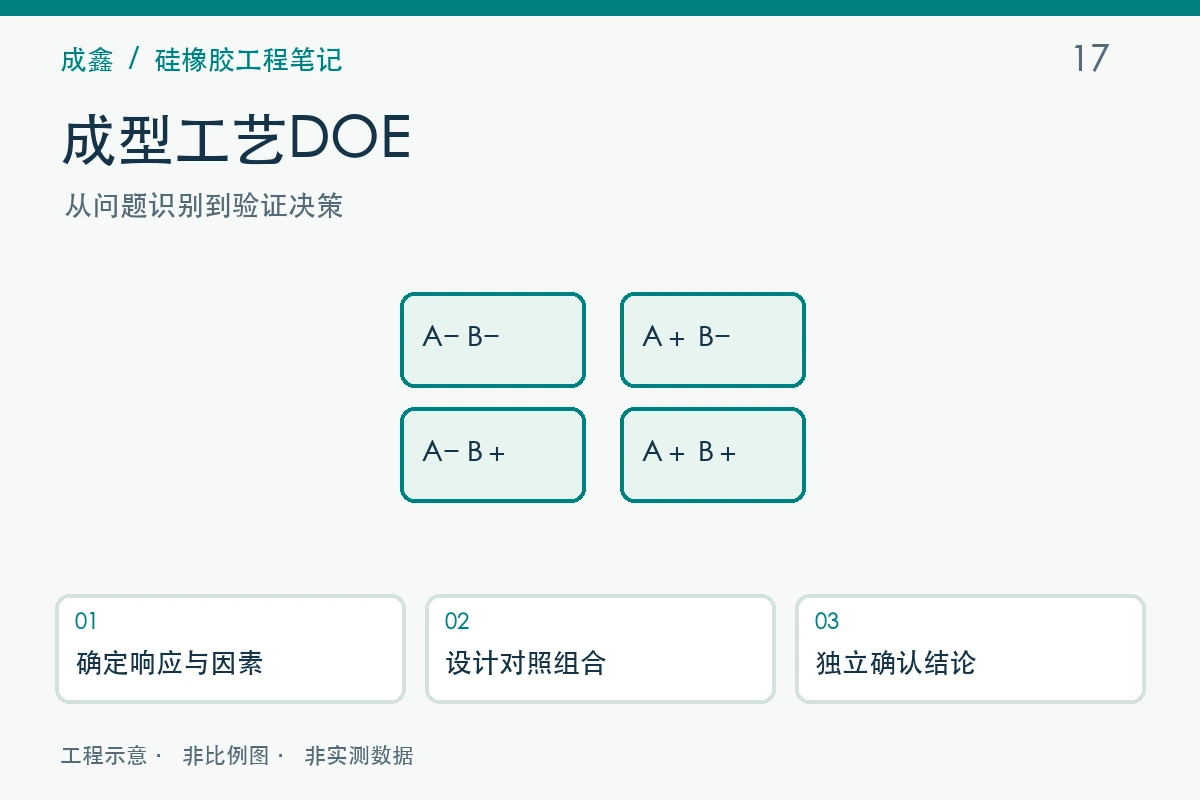Click the header text 硅橡胶工程笔记
Viewport: 1200px width, 800px height.
pyautogui.click(x=248, y=60)
